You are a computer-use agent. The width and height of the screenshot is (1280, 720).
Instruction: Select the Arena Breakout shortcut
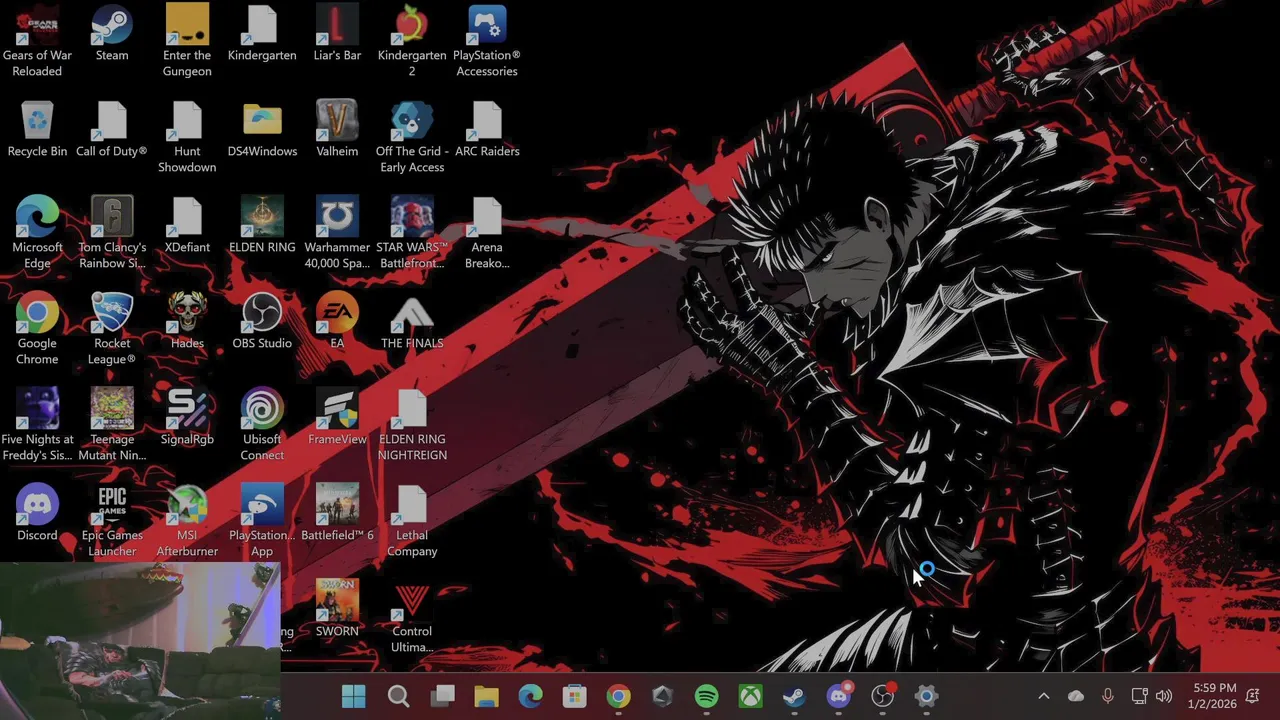(487, 234)
